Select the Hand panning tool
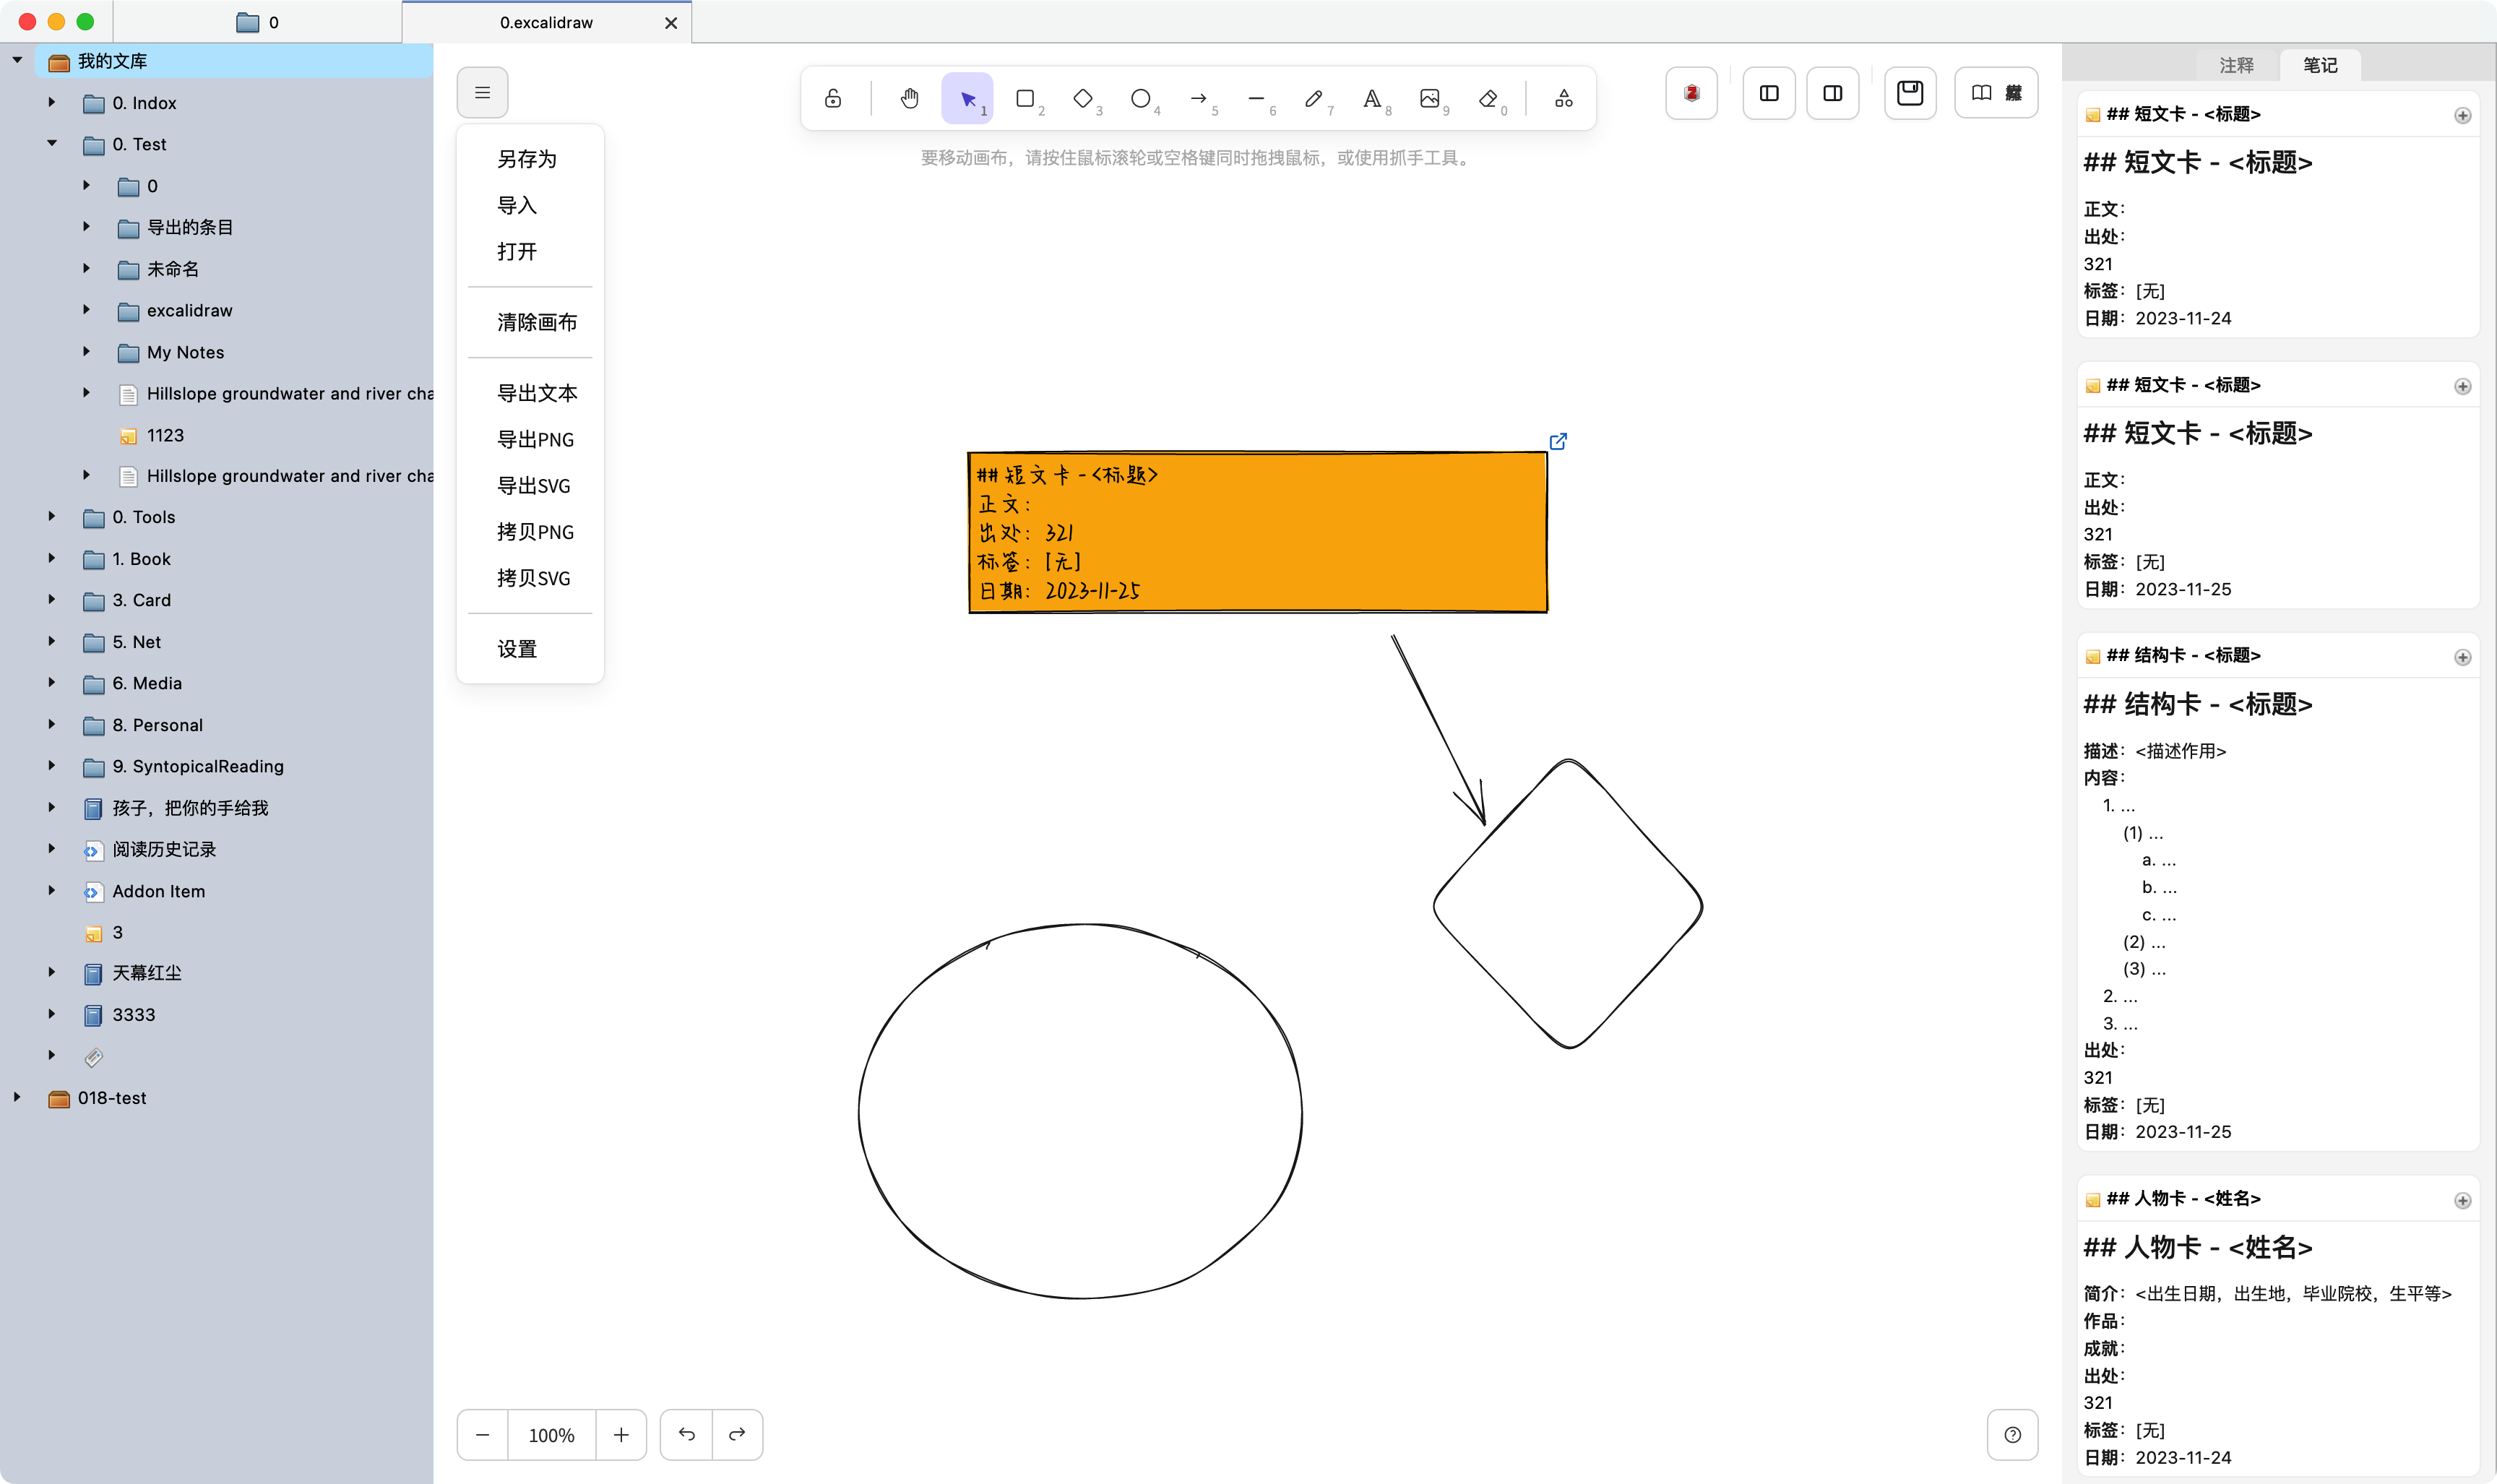This screenshot has width=2497, height=1484. pyautogui.click(x=909, y=98)
